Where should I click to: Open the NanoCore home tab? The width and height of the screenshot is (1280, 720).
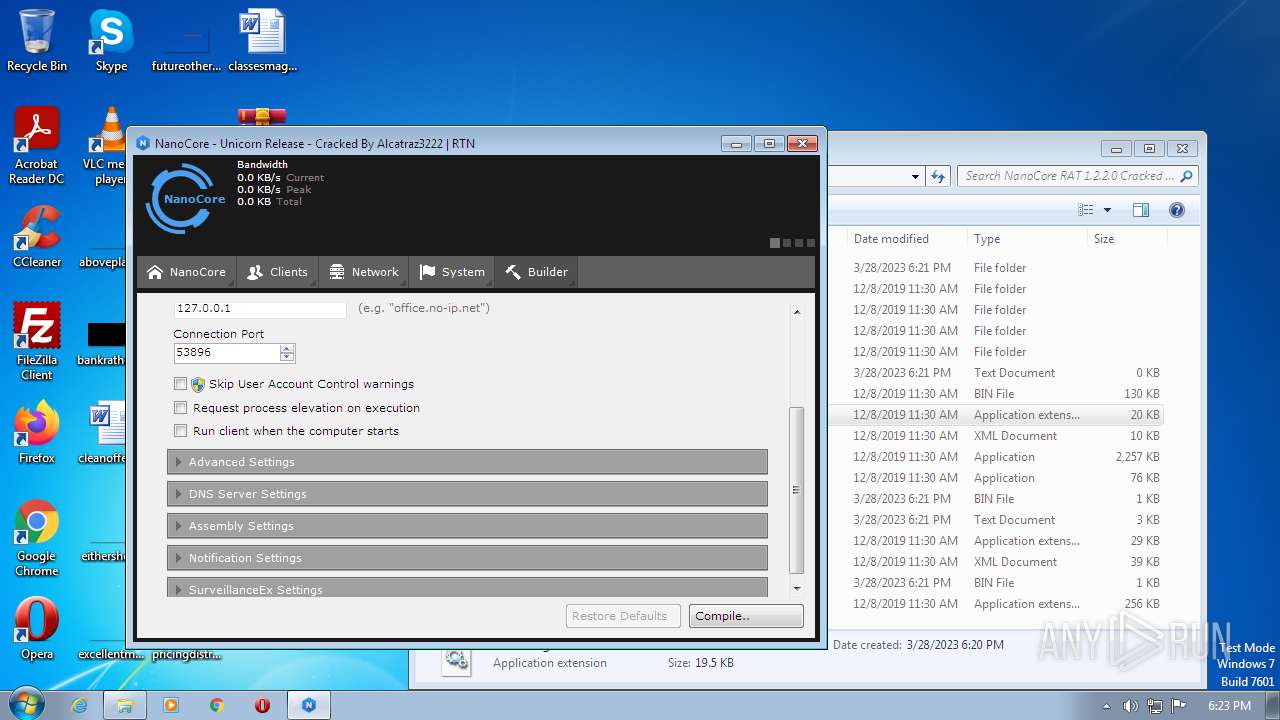tap(186, 272)
